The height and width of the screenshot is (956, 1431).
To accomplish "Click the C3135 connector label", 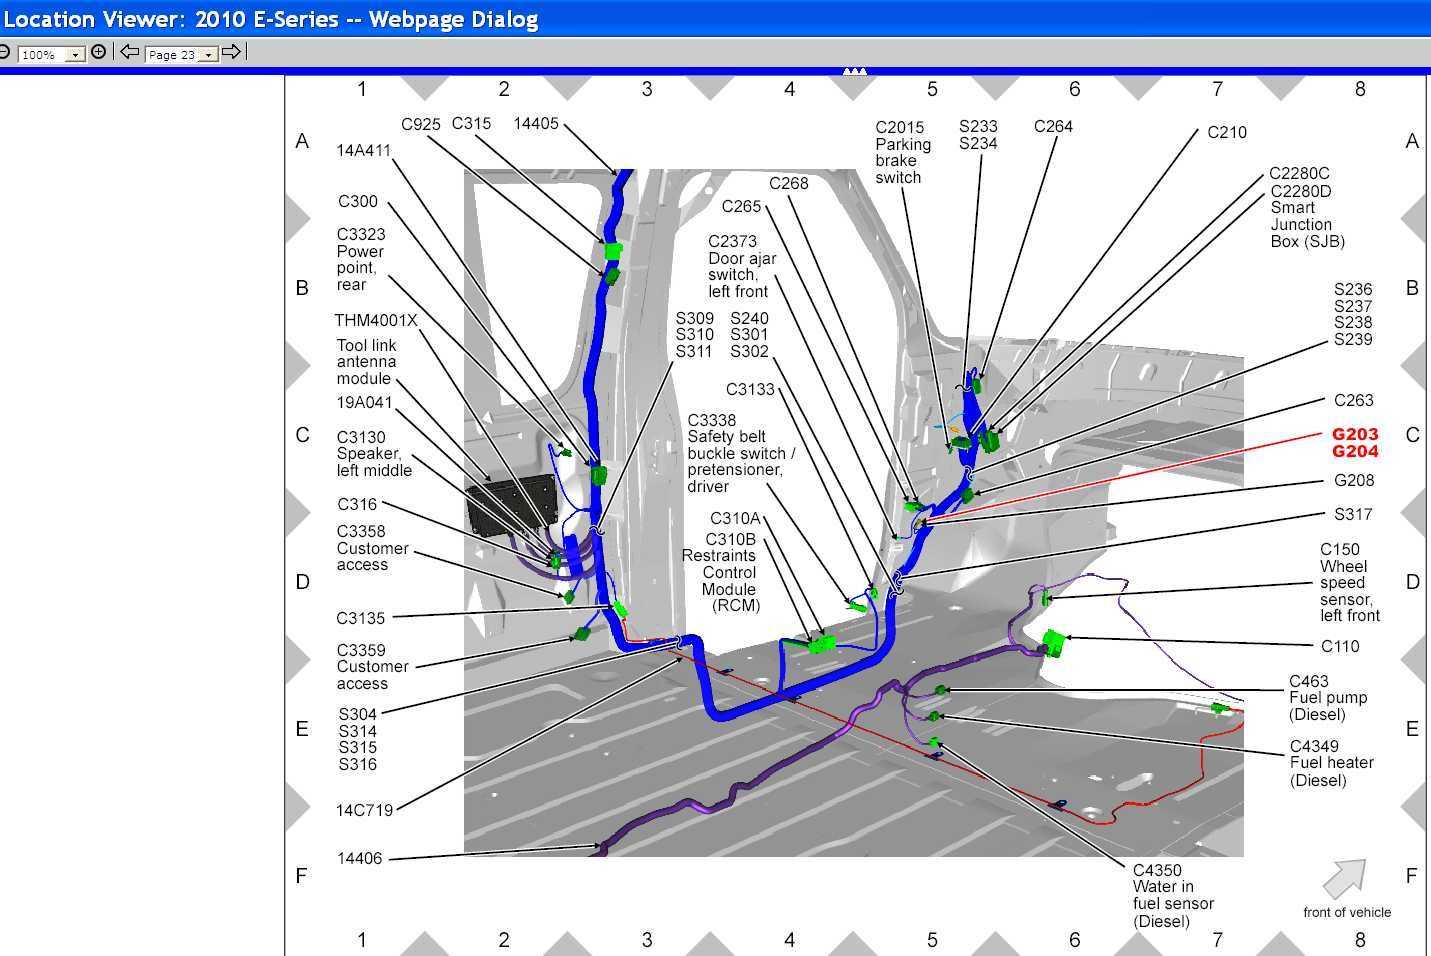I will [360, 618].
